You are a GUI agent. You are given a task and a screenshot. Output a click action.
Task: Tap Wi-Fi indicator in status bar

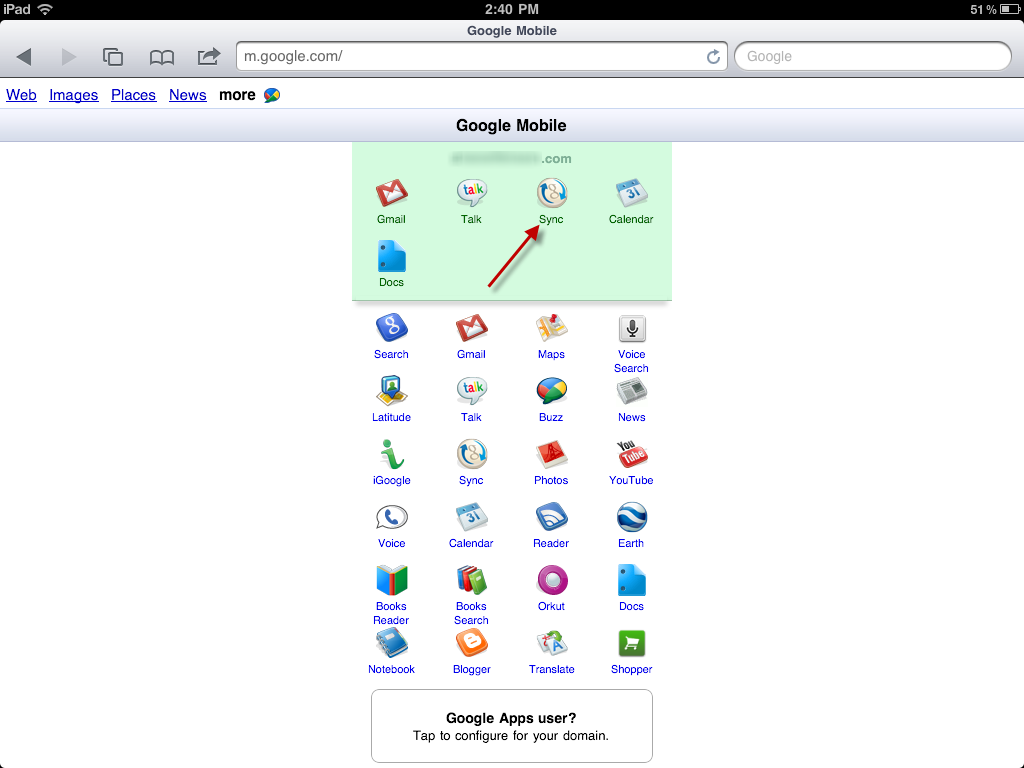coord(45,9)
